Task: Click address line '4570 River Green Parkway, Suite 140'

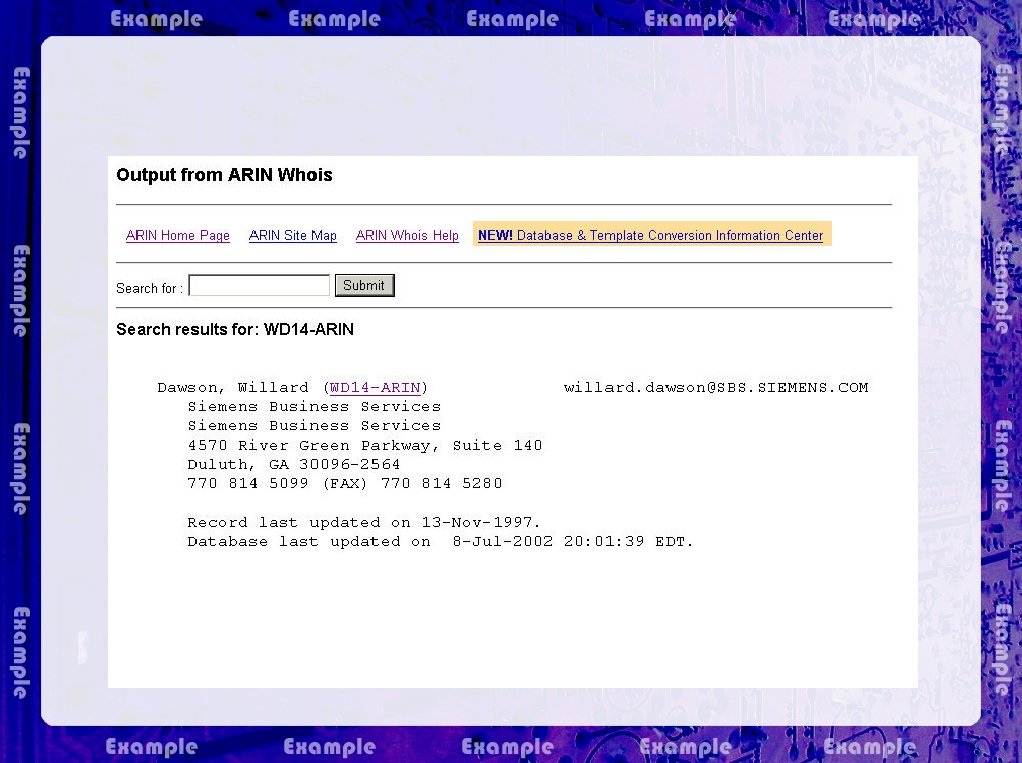Action: pos(365,446)
